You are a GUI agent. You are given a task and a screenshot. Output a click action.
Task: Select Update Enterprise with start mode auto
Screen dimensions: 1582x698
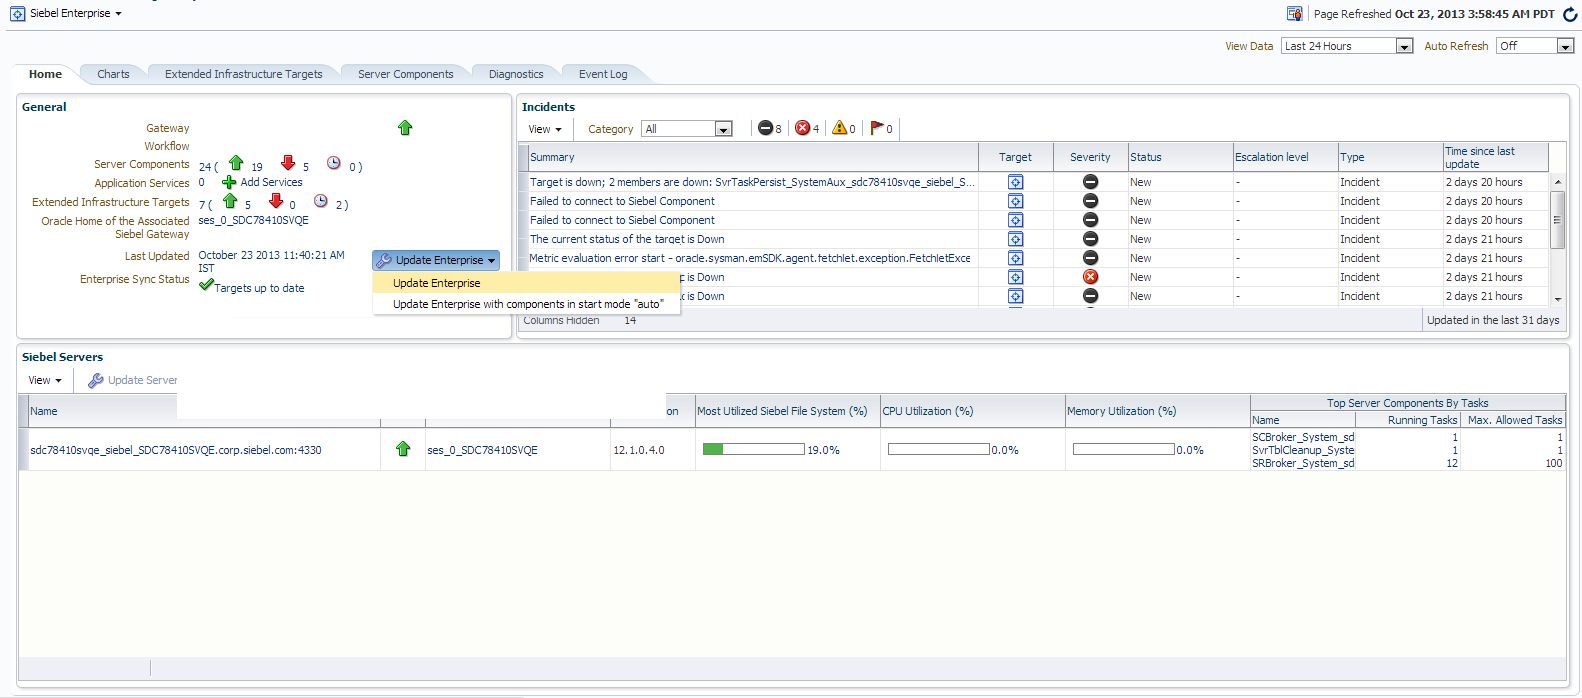(526, 304)
